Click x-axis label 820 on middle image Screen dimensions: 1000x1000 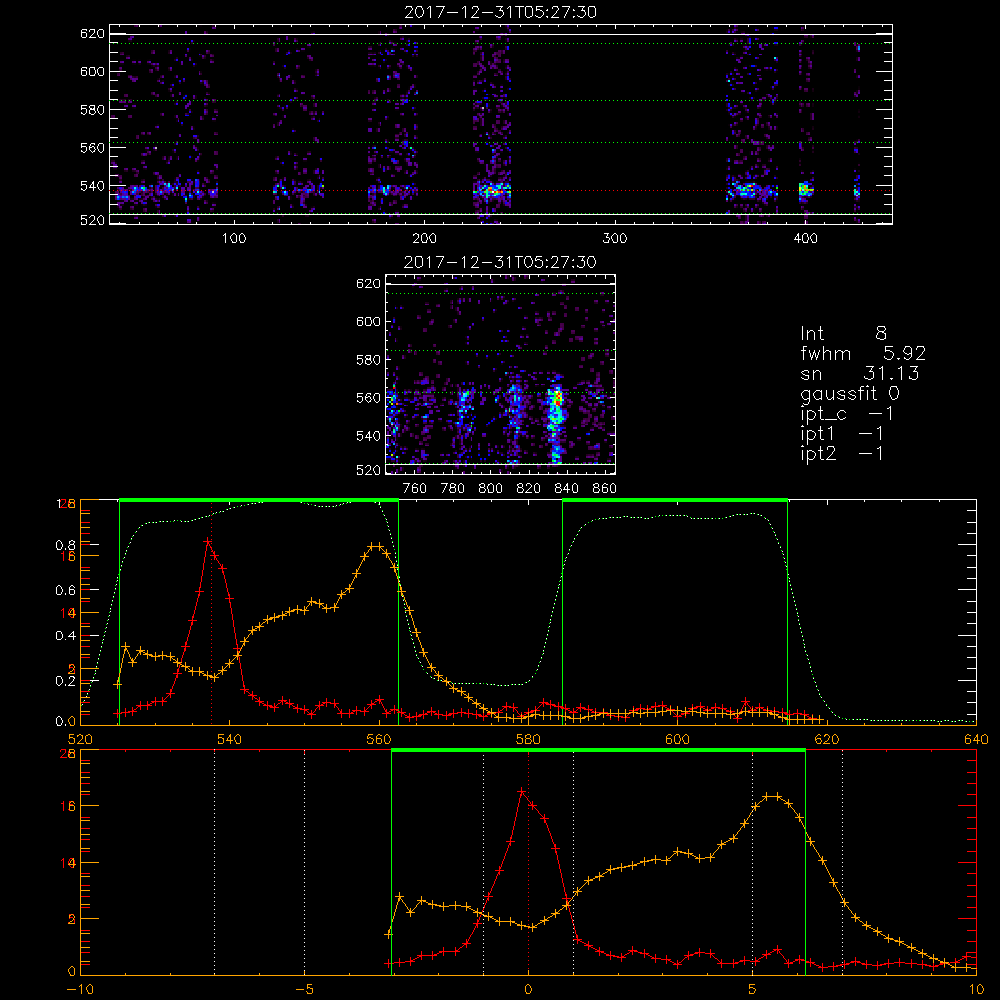pos(529,489)
